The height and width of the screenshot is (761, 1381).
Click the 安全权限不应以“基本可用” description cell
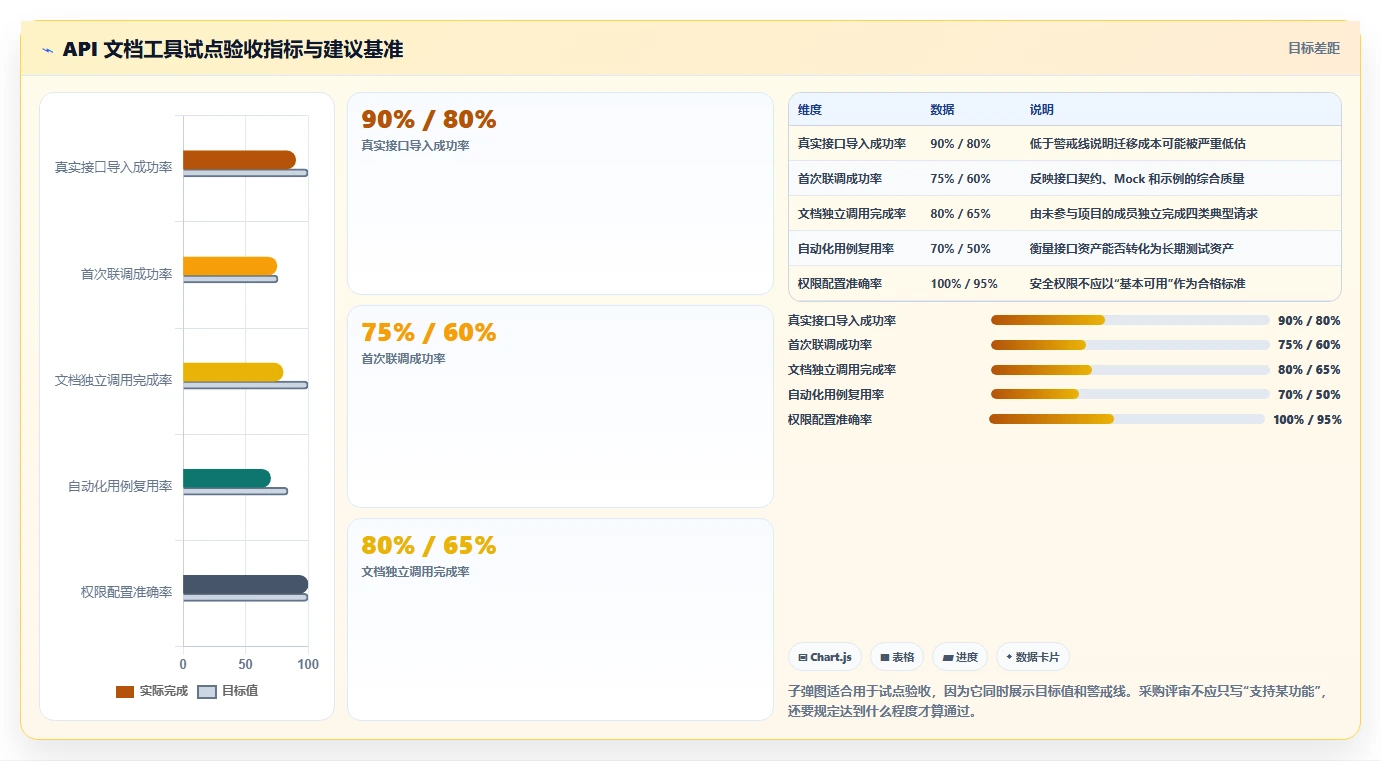point(1137,284)
